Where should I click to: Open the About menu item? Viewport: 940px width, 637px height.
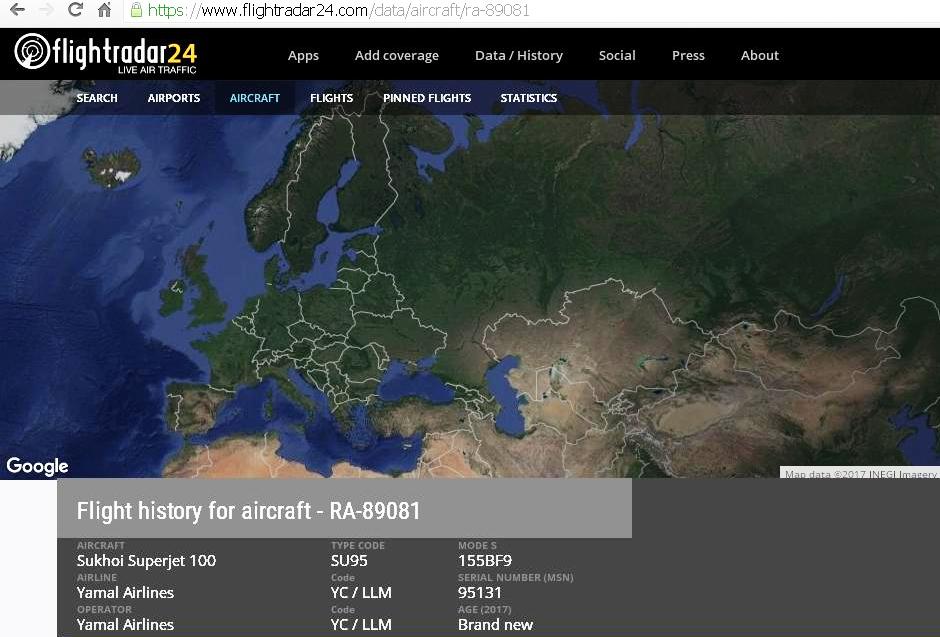pyautogui.click(x=760, y=56)
